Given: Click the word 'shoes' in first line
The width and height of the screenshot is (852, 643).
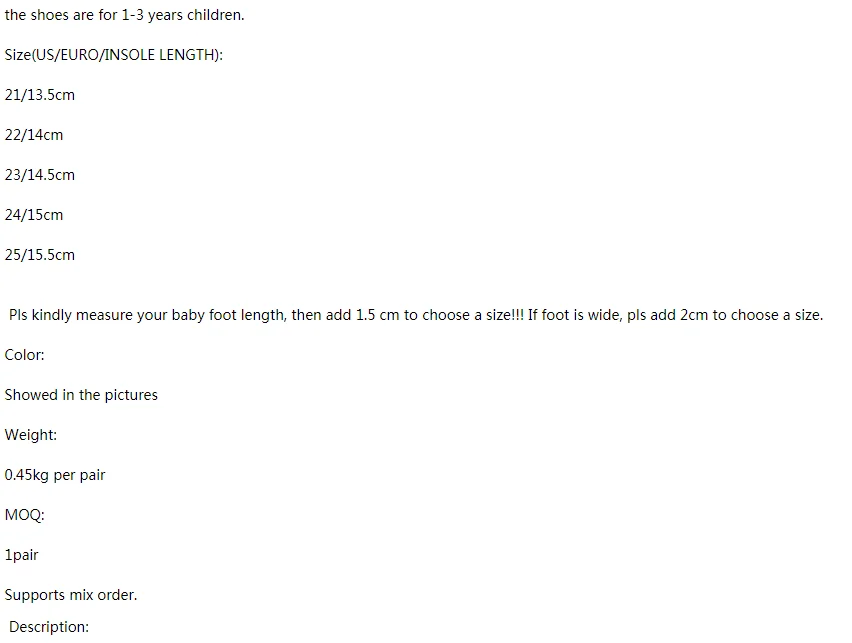Looking at the screenshot, I should click(x=49, y=15).
